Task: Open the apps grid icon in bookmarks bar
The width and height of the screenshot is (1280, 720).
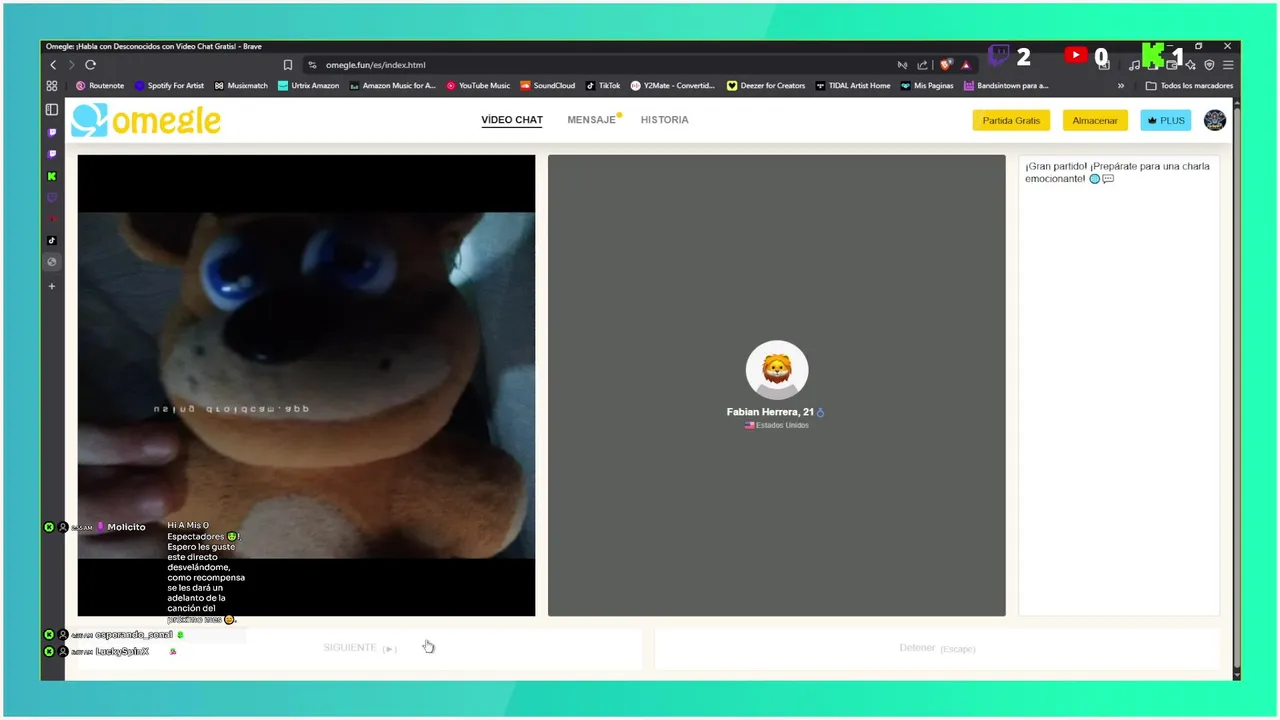Action: (x=52, y=86)
